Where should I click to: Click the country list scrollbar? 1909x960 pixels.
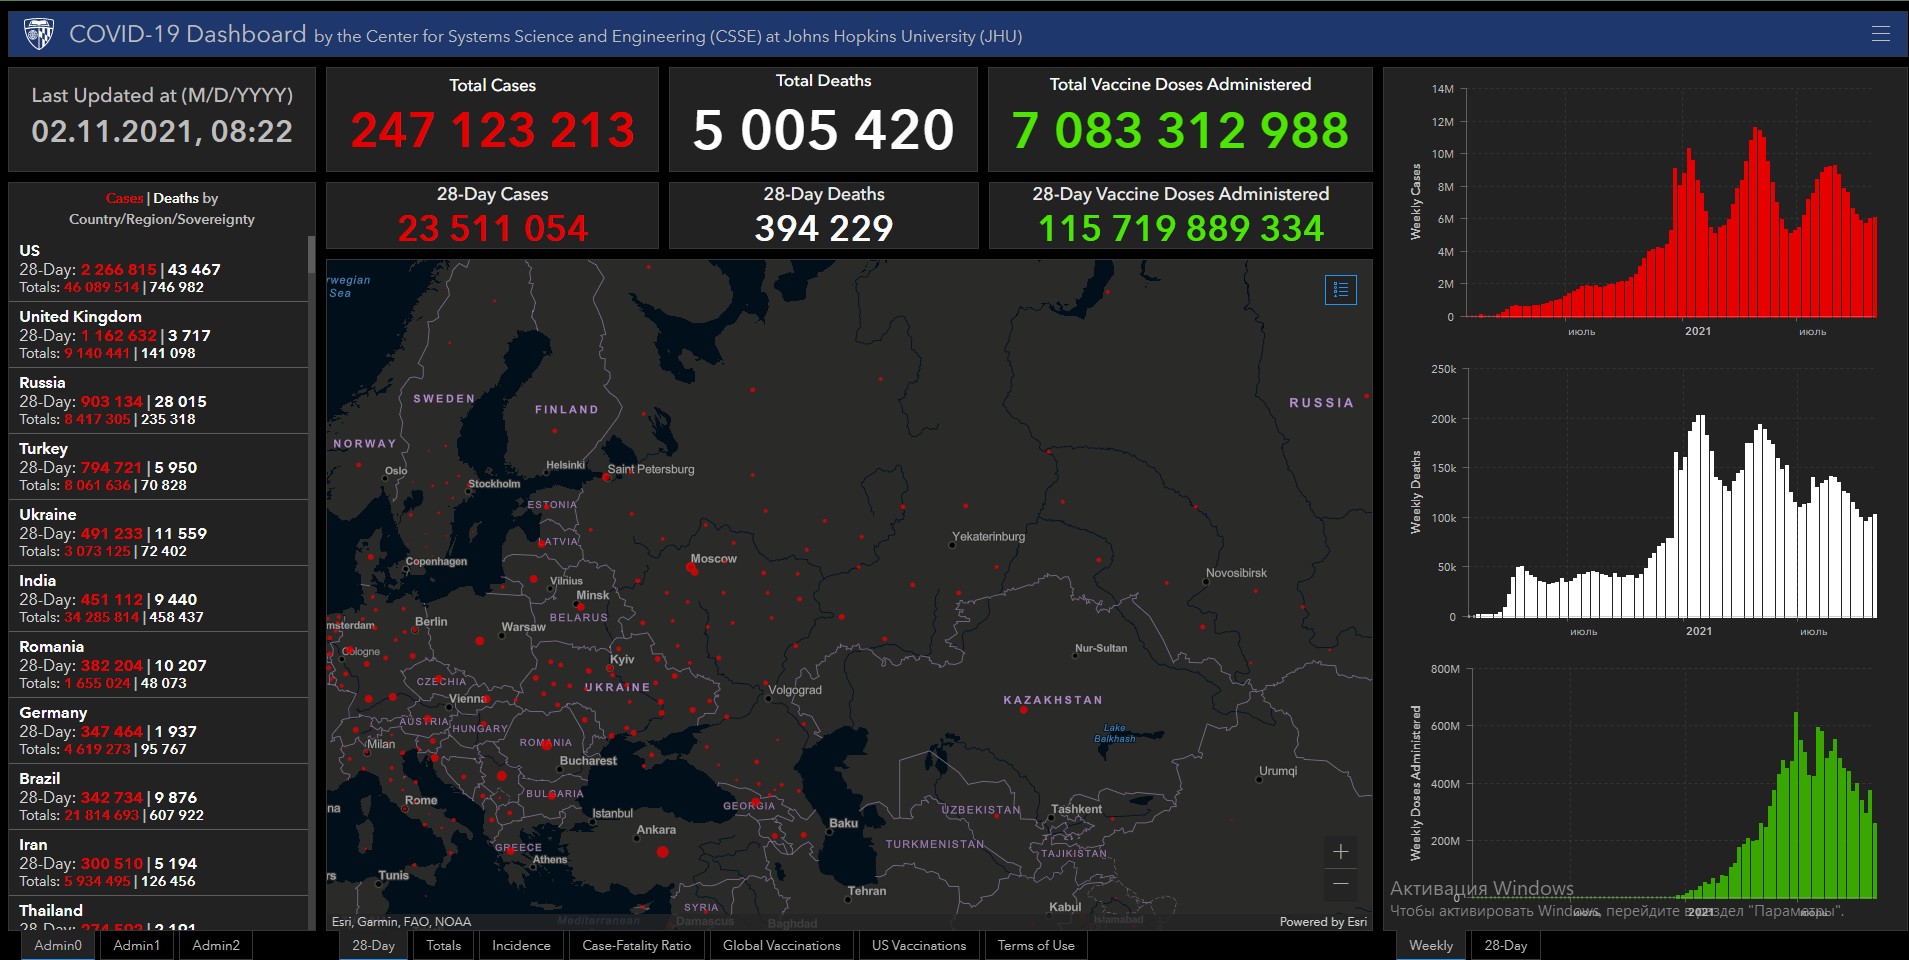pyautogui.click(x=311, y=255)
